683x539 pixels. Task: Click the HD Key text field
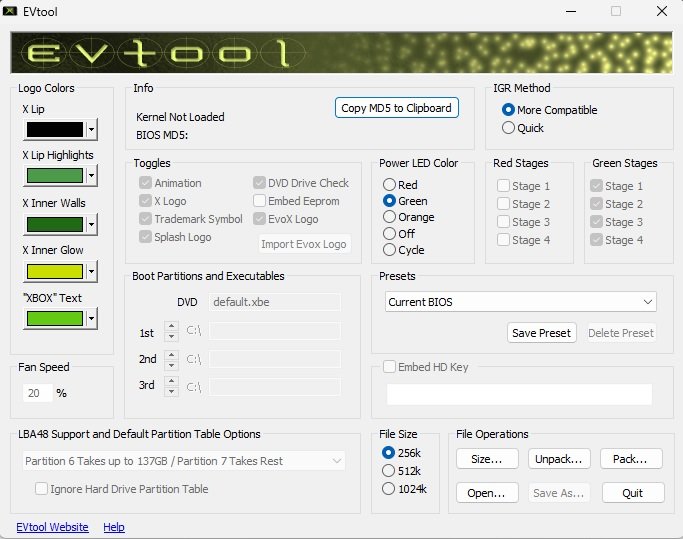click(520, 394)
